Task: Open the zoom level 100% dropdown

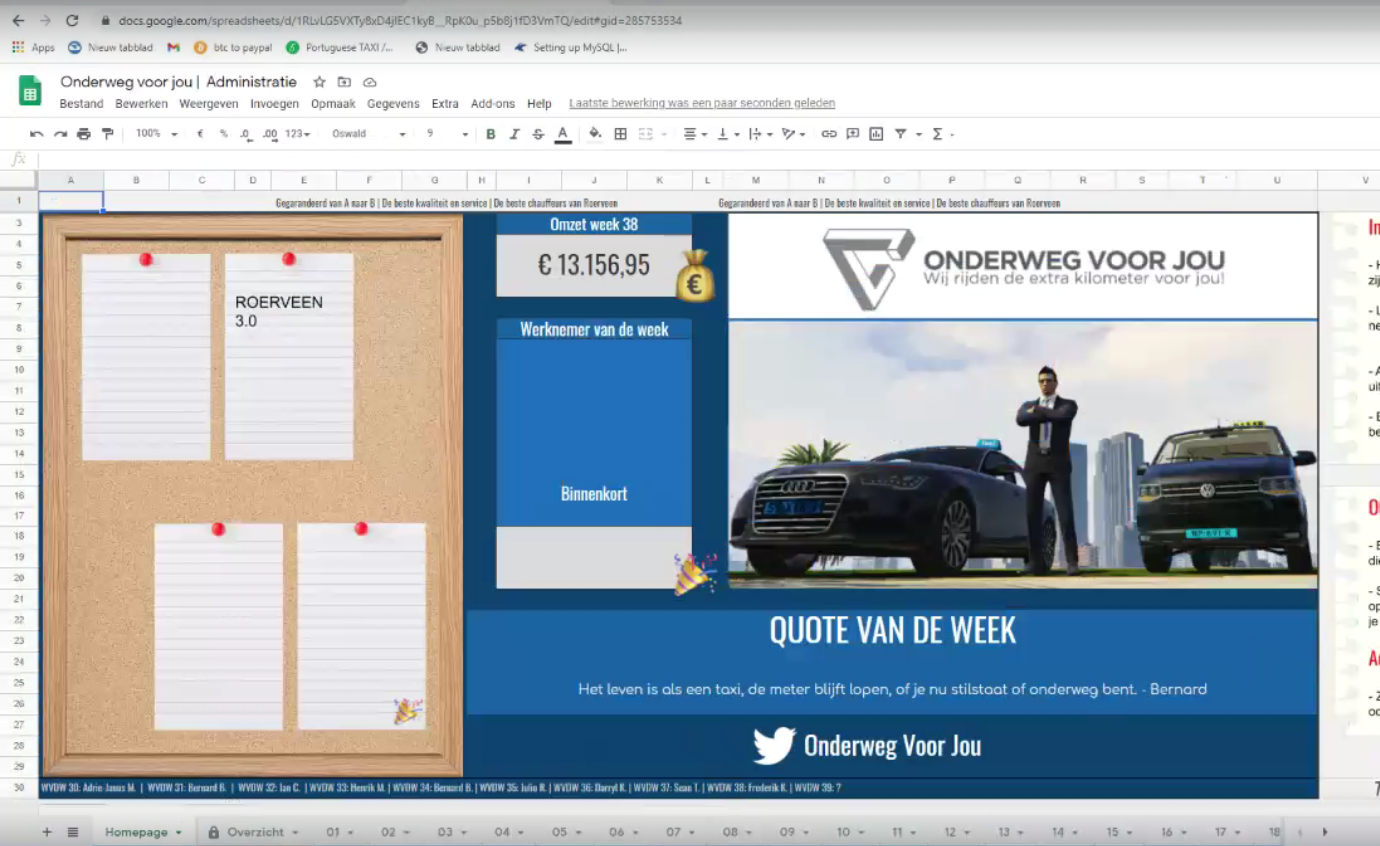Action: coord(157,134)
